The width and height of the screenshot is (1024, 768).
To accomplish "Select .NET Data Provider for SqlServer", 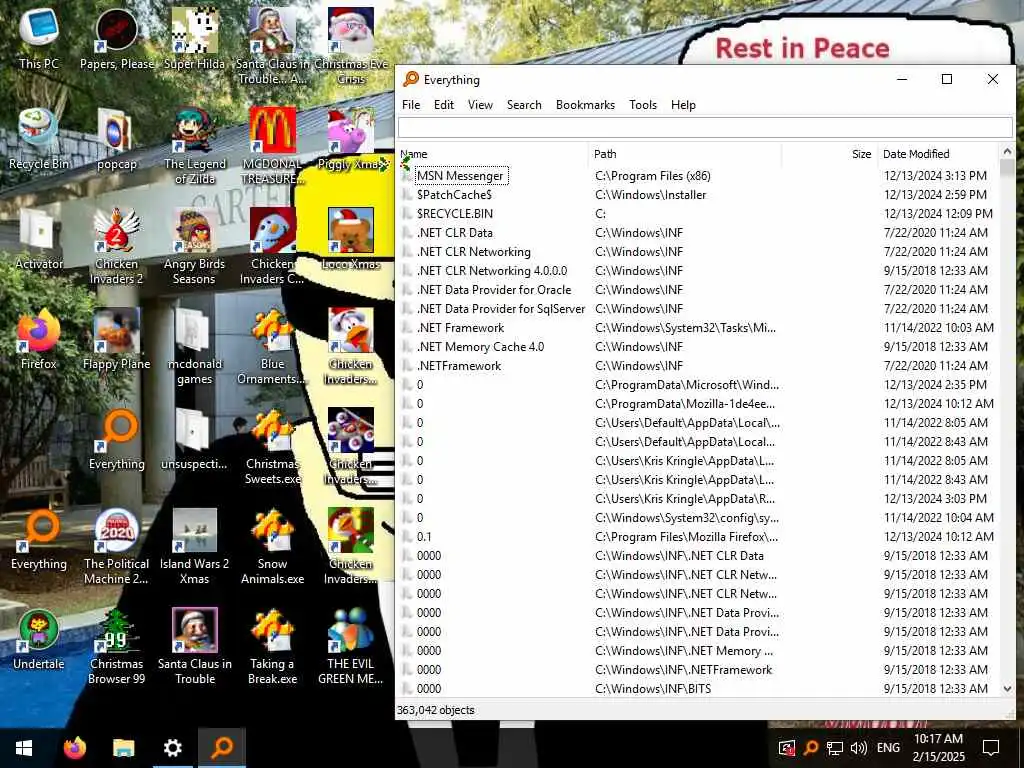I will pos(697,308).
